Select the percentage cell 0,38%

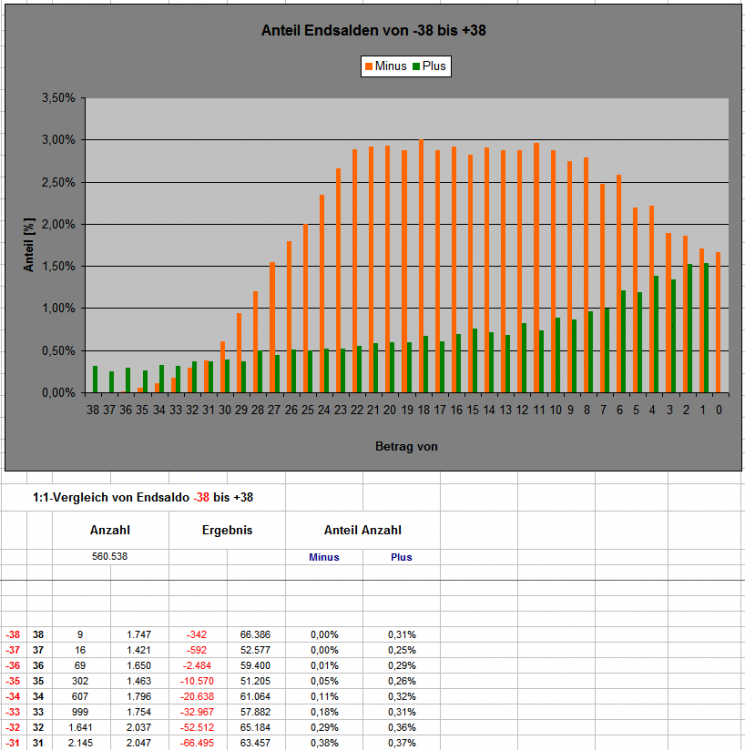tap(324, 743)
